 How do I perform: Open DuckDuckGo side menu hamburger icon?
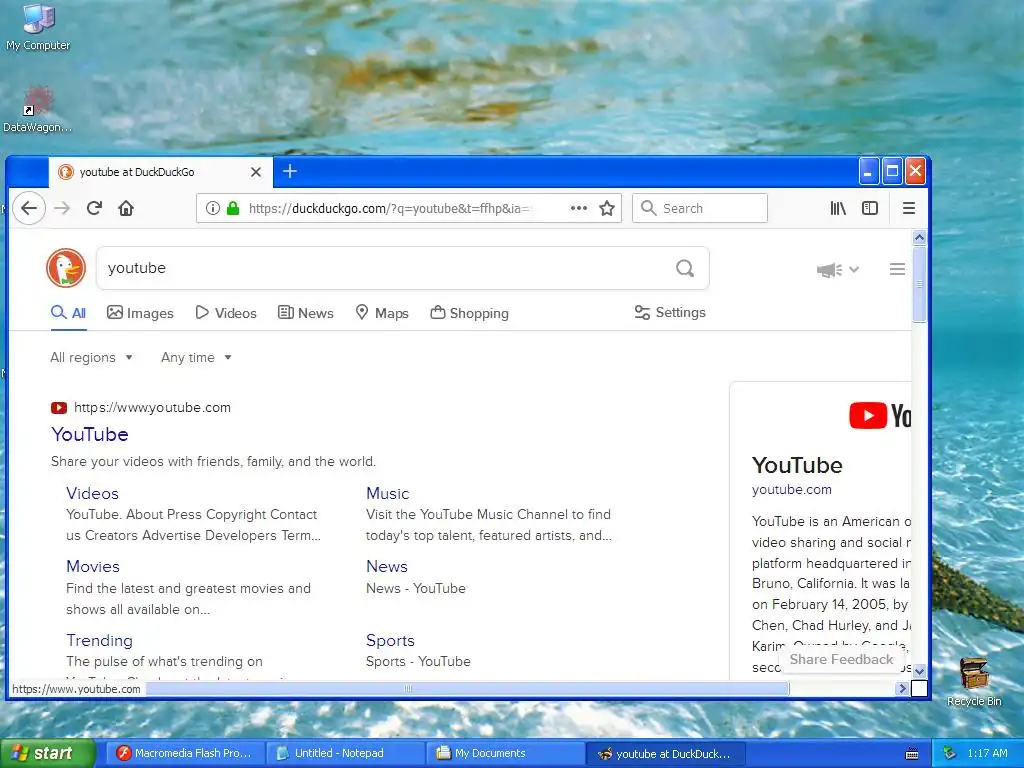click(x=897, y=269)
